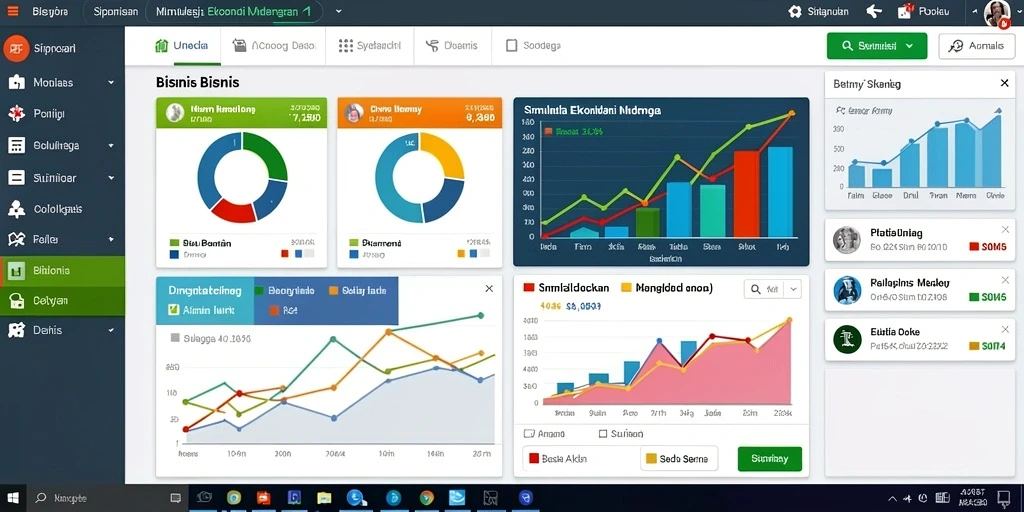Click the green button under the area chart
The image size is (1024, 512).
(x=769, y=458)
